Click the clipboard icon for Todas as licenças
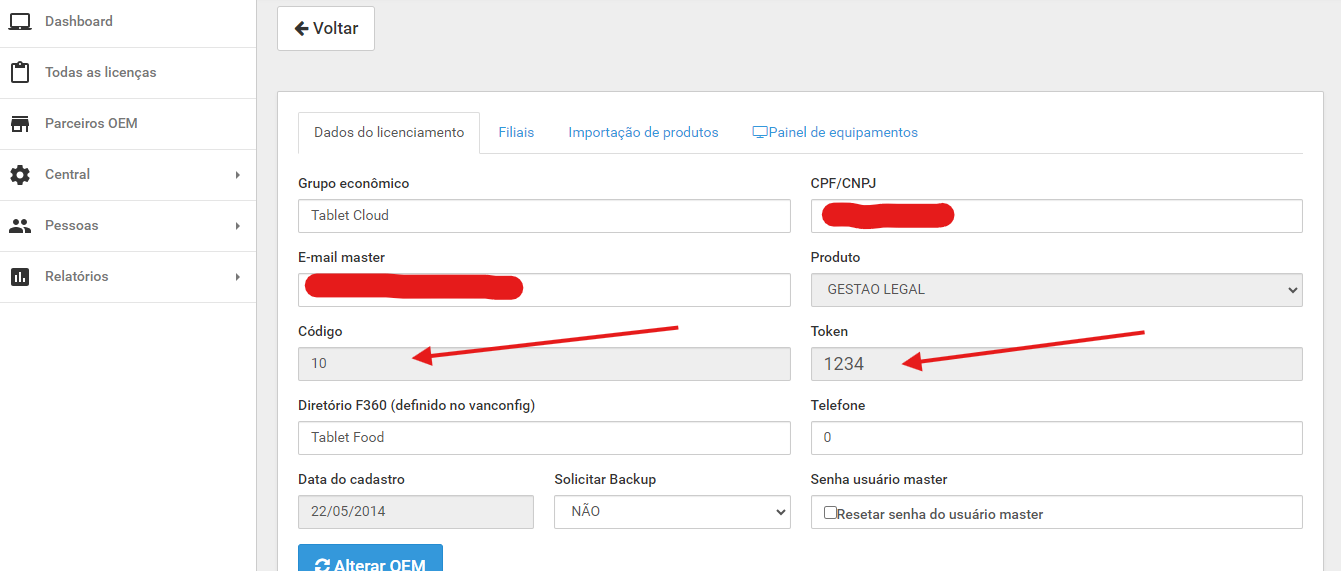Screen dimensions: 1341x571 pyautogui.click(x=20, y=73)
